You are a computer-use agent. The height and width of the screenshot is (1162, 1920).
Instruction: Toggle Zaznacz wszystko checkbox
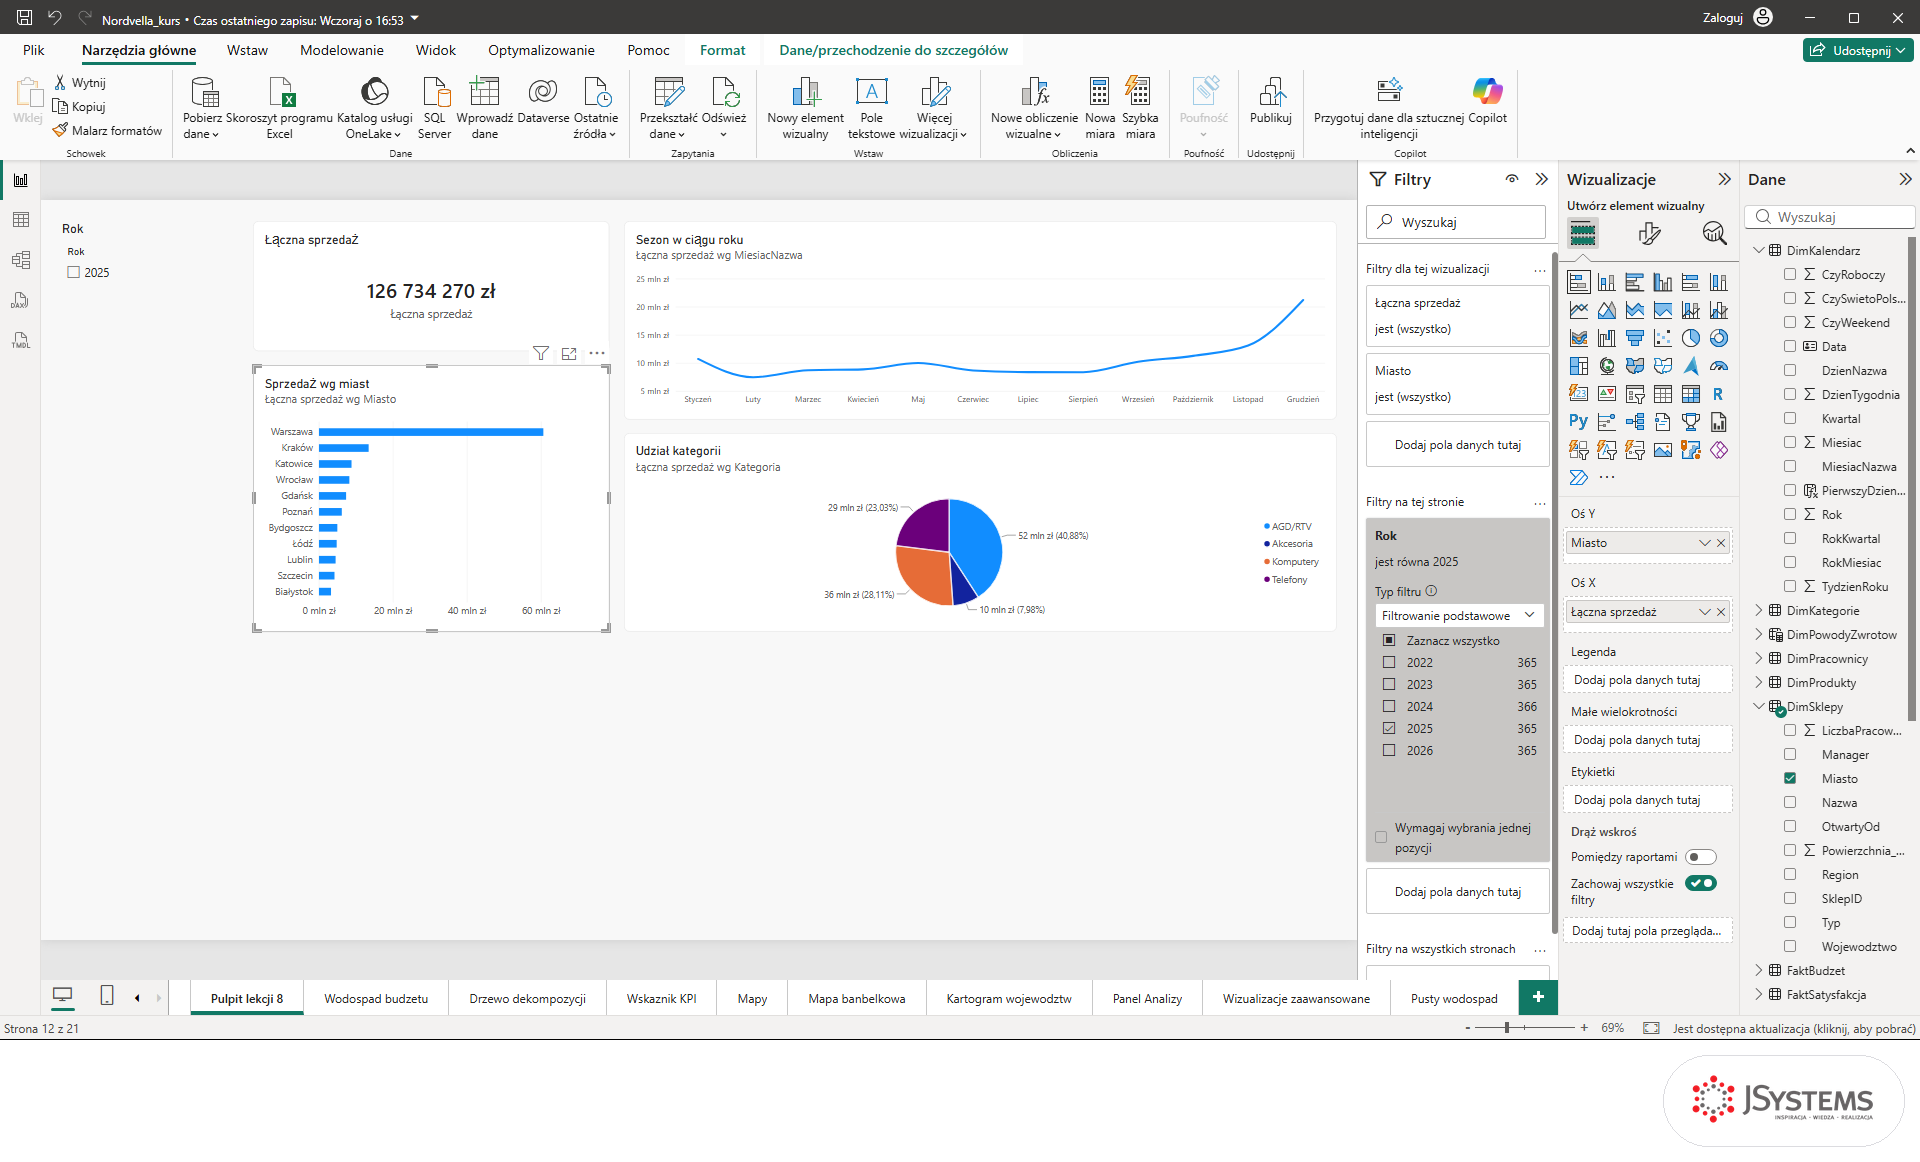point(1389,640)
